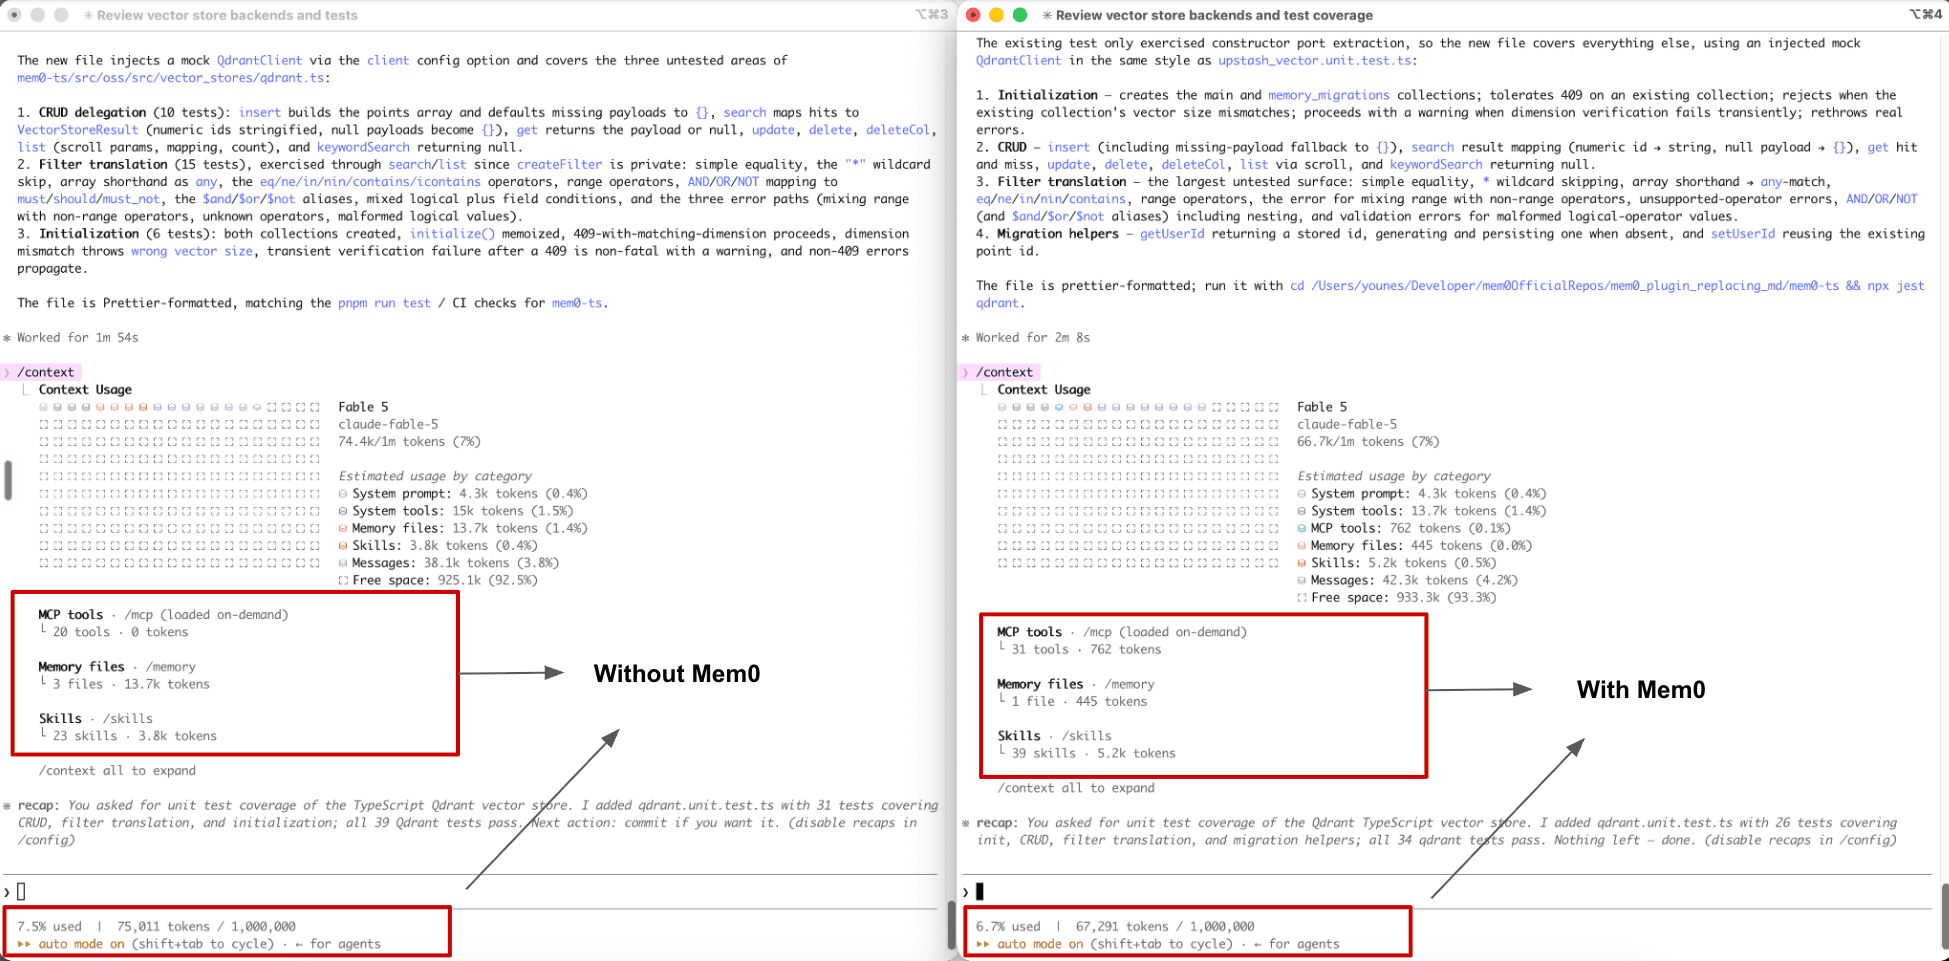
Task: Open the upstash_vector.unit.test.ts link in right pane
Action: pyautogui.click(x=1314, y=61)
